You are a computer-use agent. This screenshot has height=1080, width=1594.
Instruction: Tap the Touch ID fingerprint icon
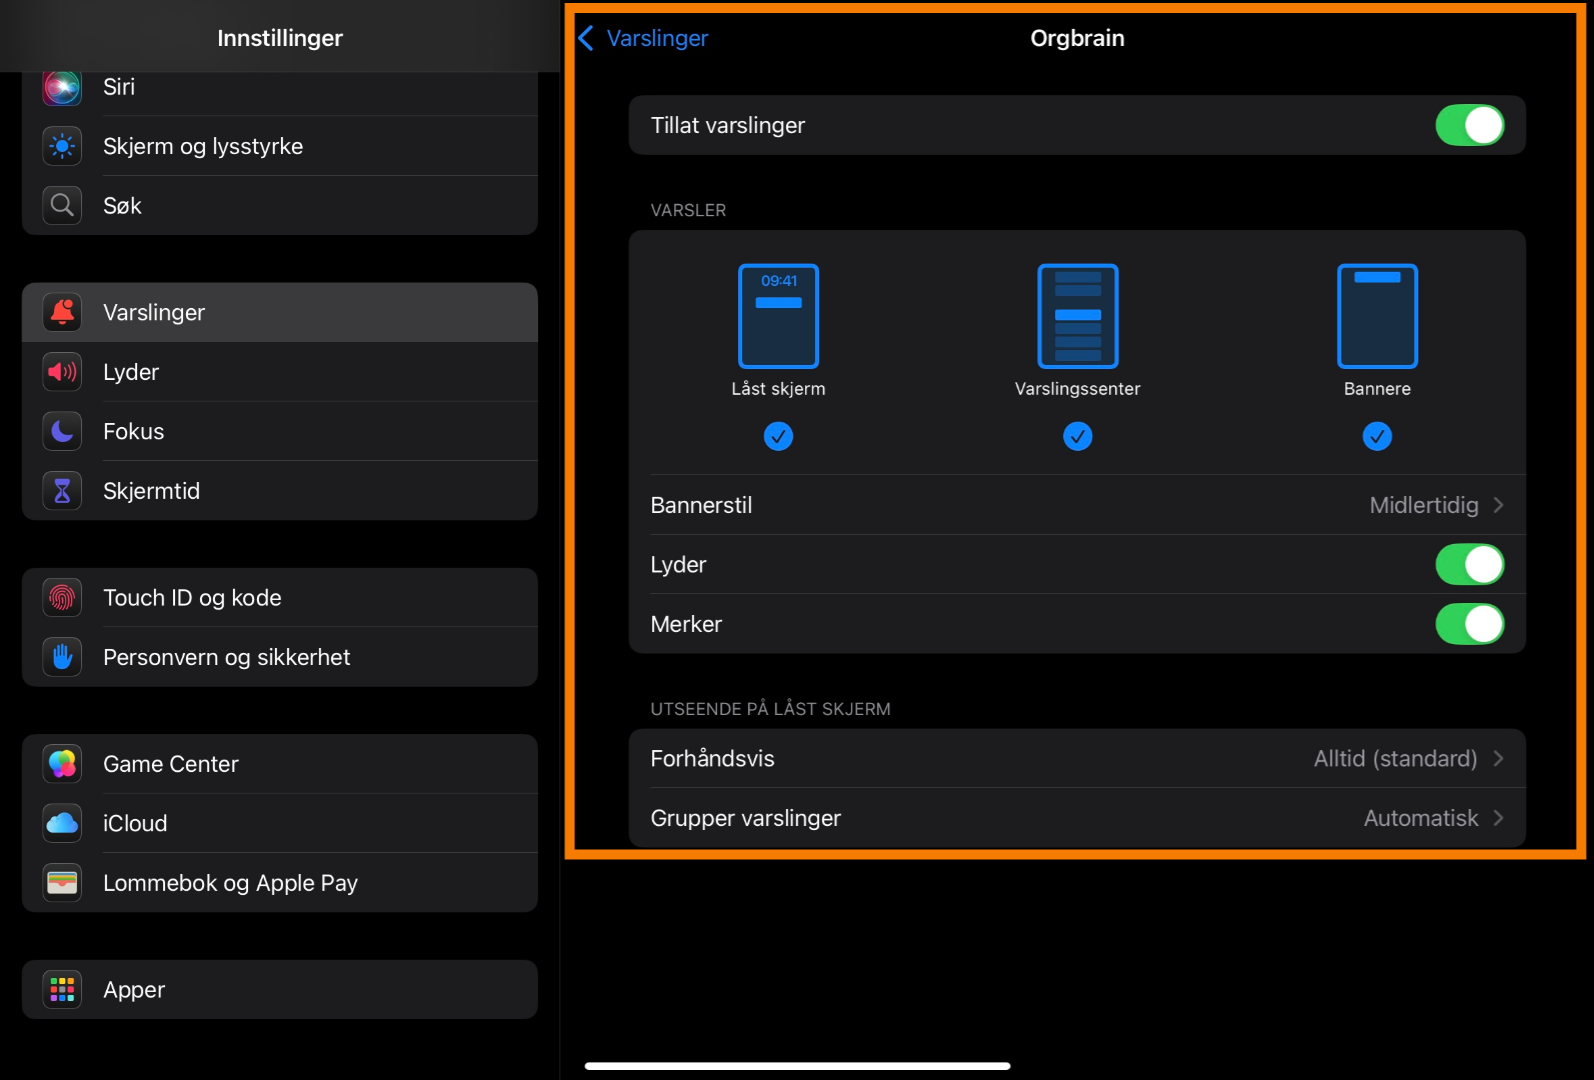62,598
